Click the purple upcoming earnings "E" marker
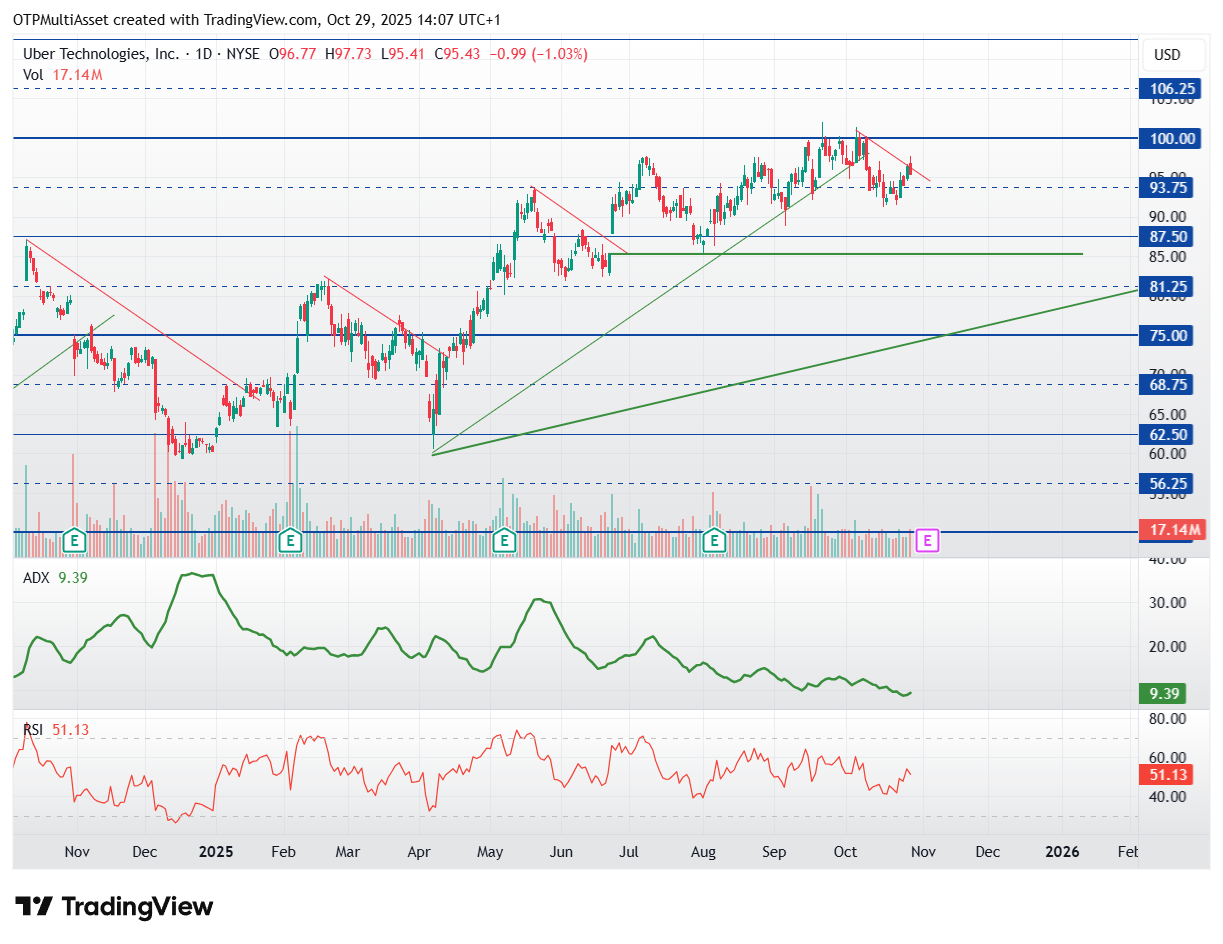Viewport: 1223px width, 944px height. (926, 540)
